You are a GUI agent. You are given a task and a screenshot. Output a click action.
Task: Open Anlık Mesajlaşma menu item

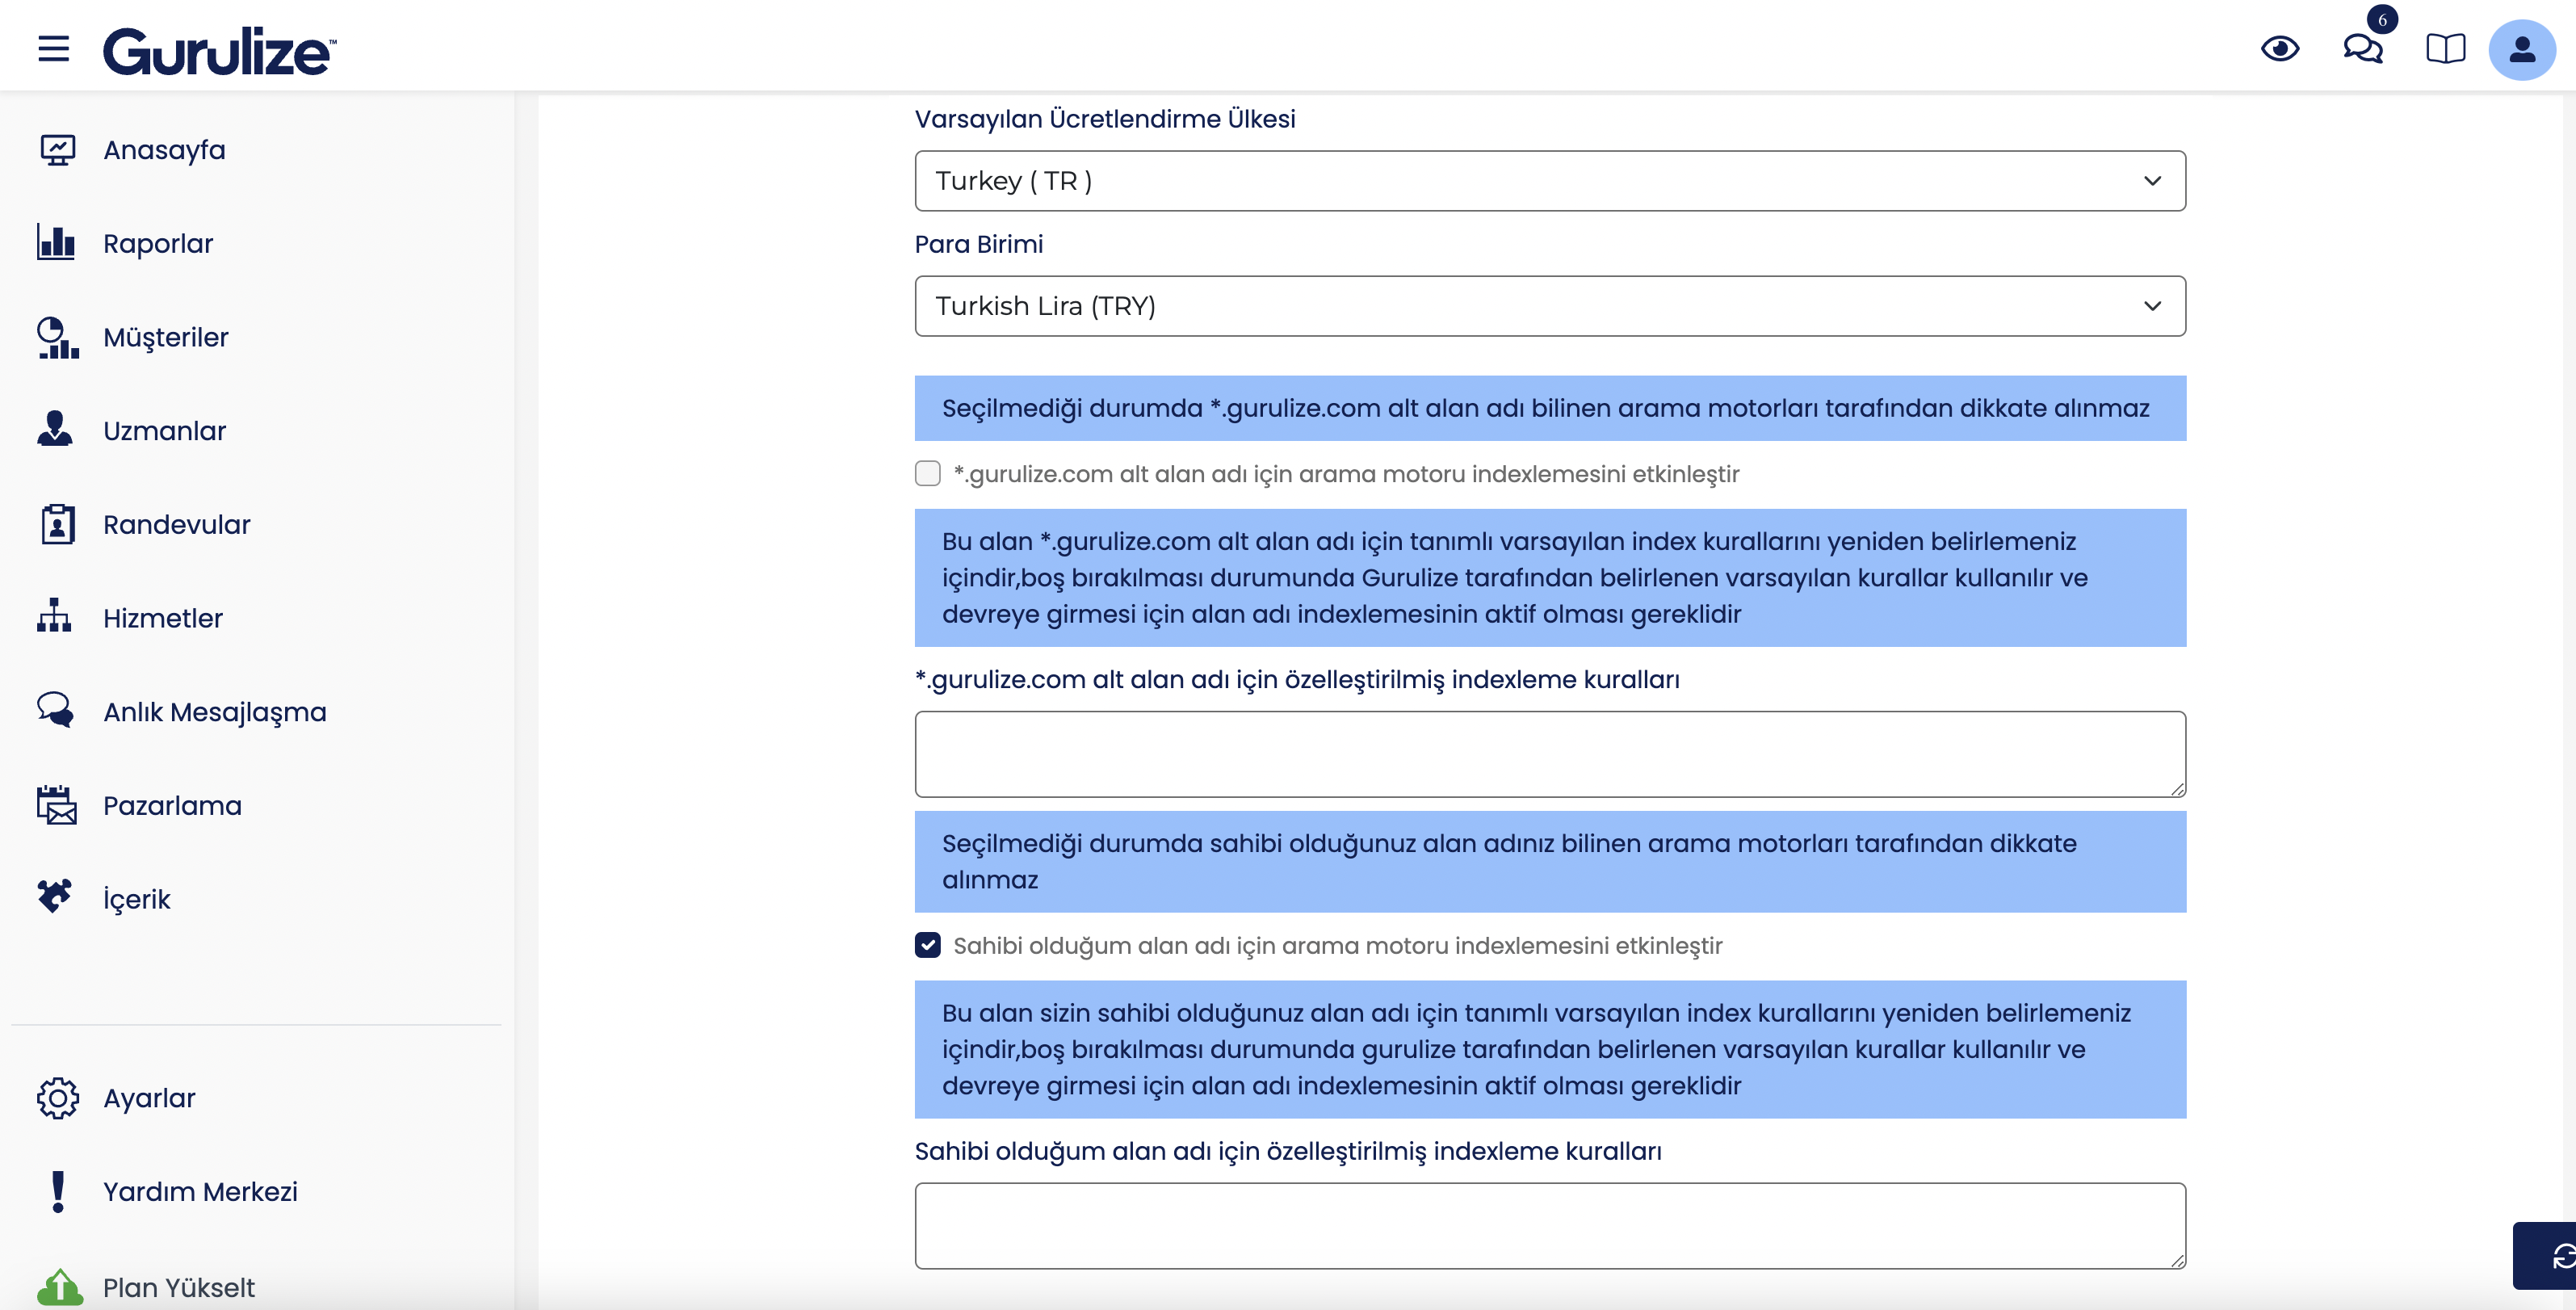point(214,711)
